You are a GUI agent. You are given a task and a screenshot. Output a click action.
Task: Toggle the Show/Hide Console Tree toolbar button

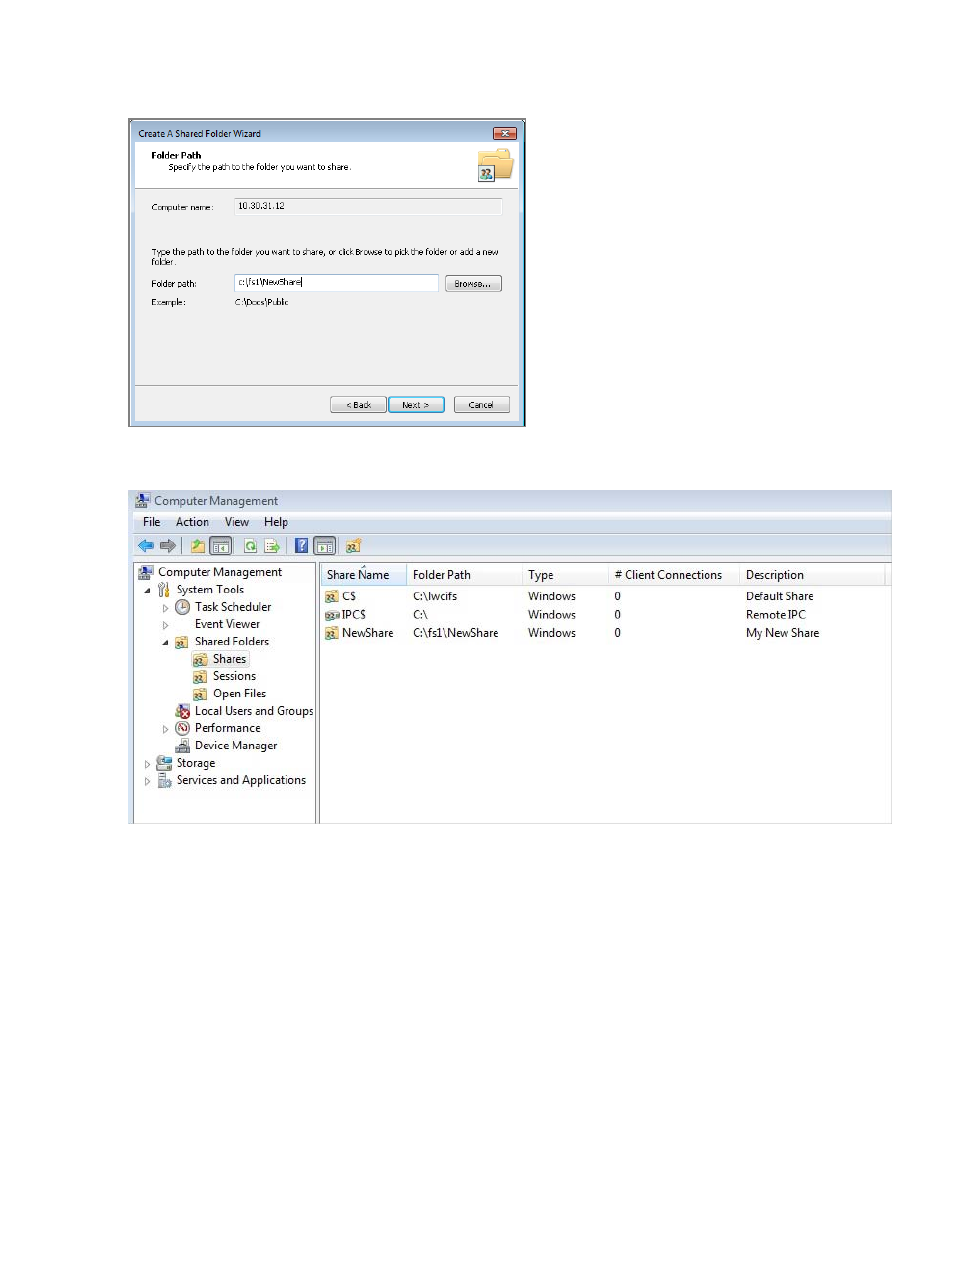[221, 546]
